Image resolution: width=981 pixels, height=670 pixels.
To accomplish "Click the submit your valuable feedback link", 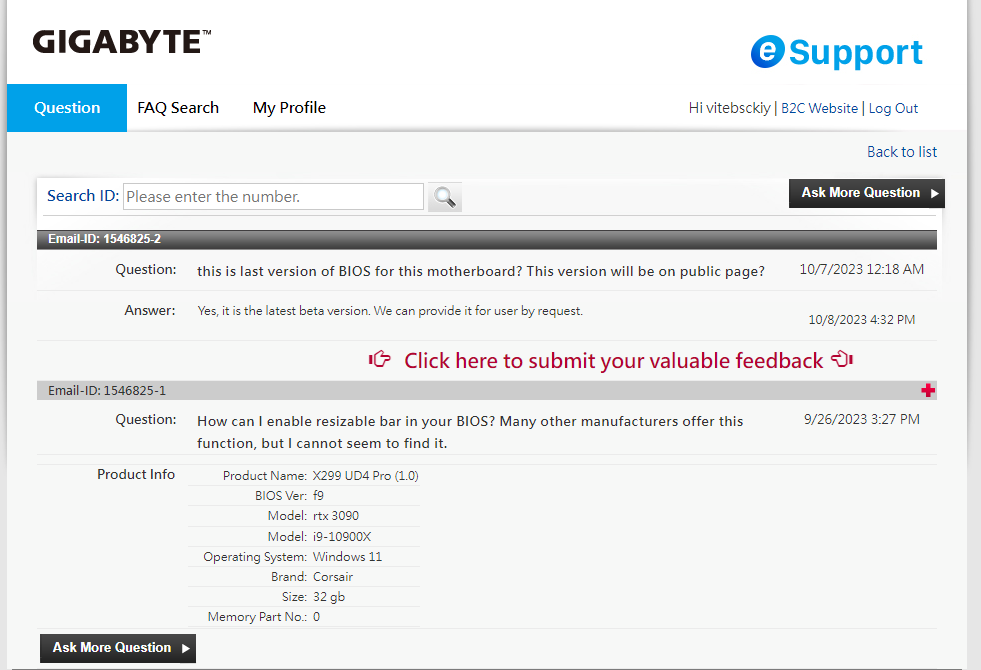I will click(x=613, y=361).
